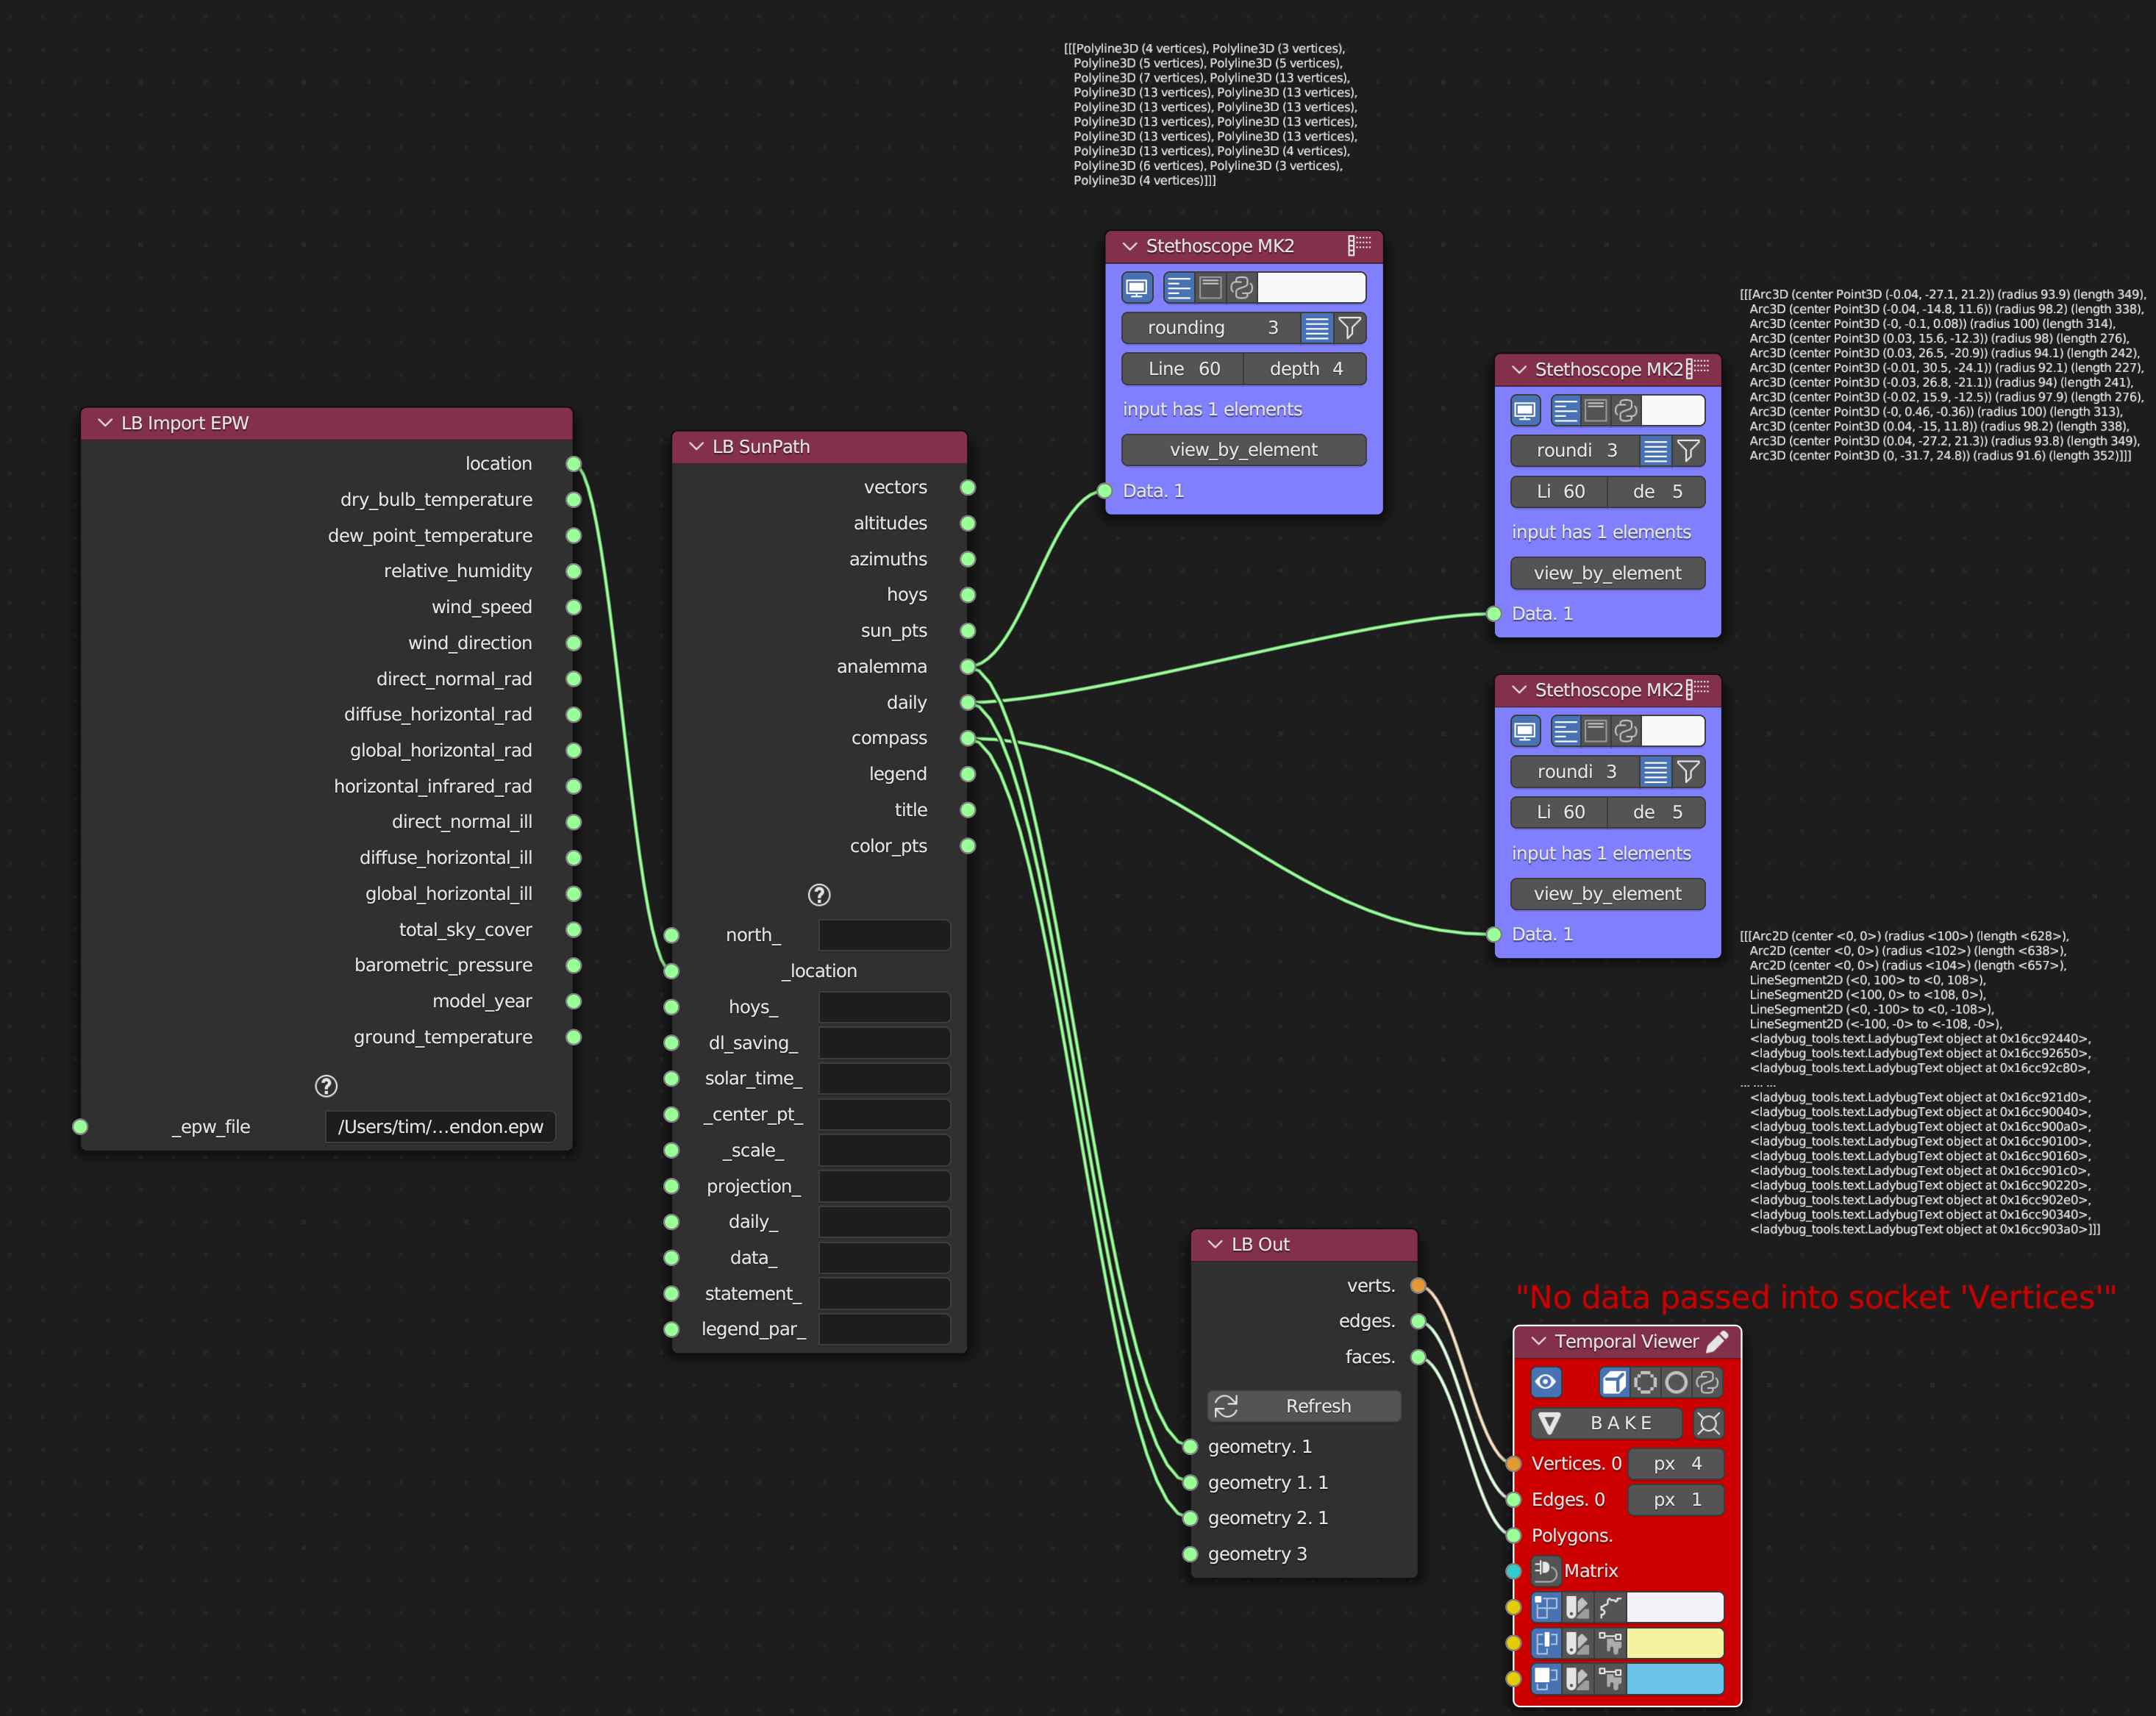The width and height of the screenshot is (2156, 1716).
Task: Toggle the monitor display in top Stethoscope MK2
Action: pyautogui.click(x=1138, y=287)
